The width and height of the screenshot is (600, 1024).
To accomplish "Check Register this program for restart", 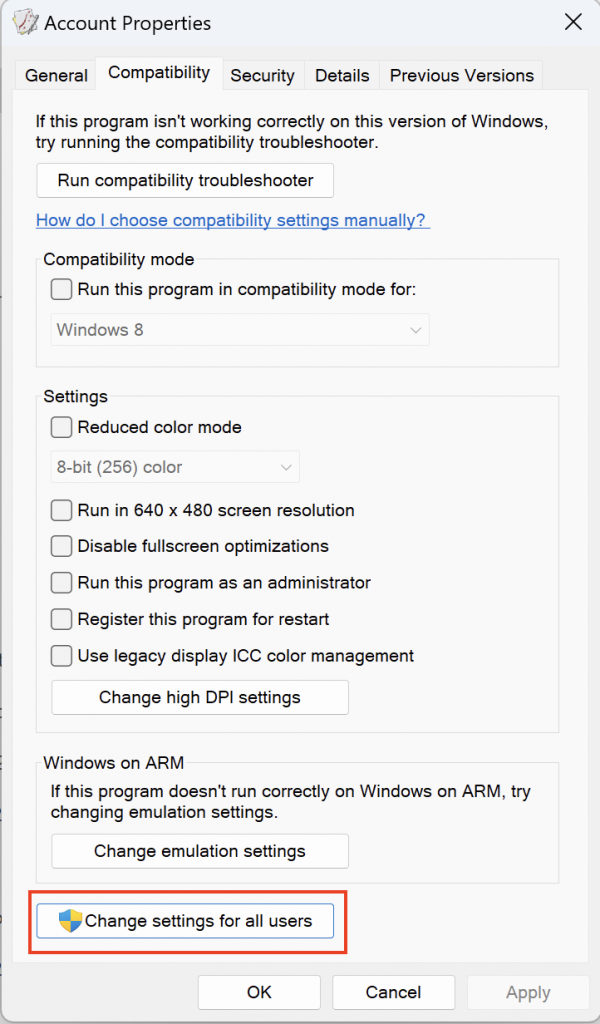I will click(61, 619).
